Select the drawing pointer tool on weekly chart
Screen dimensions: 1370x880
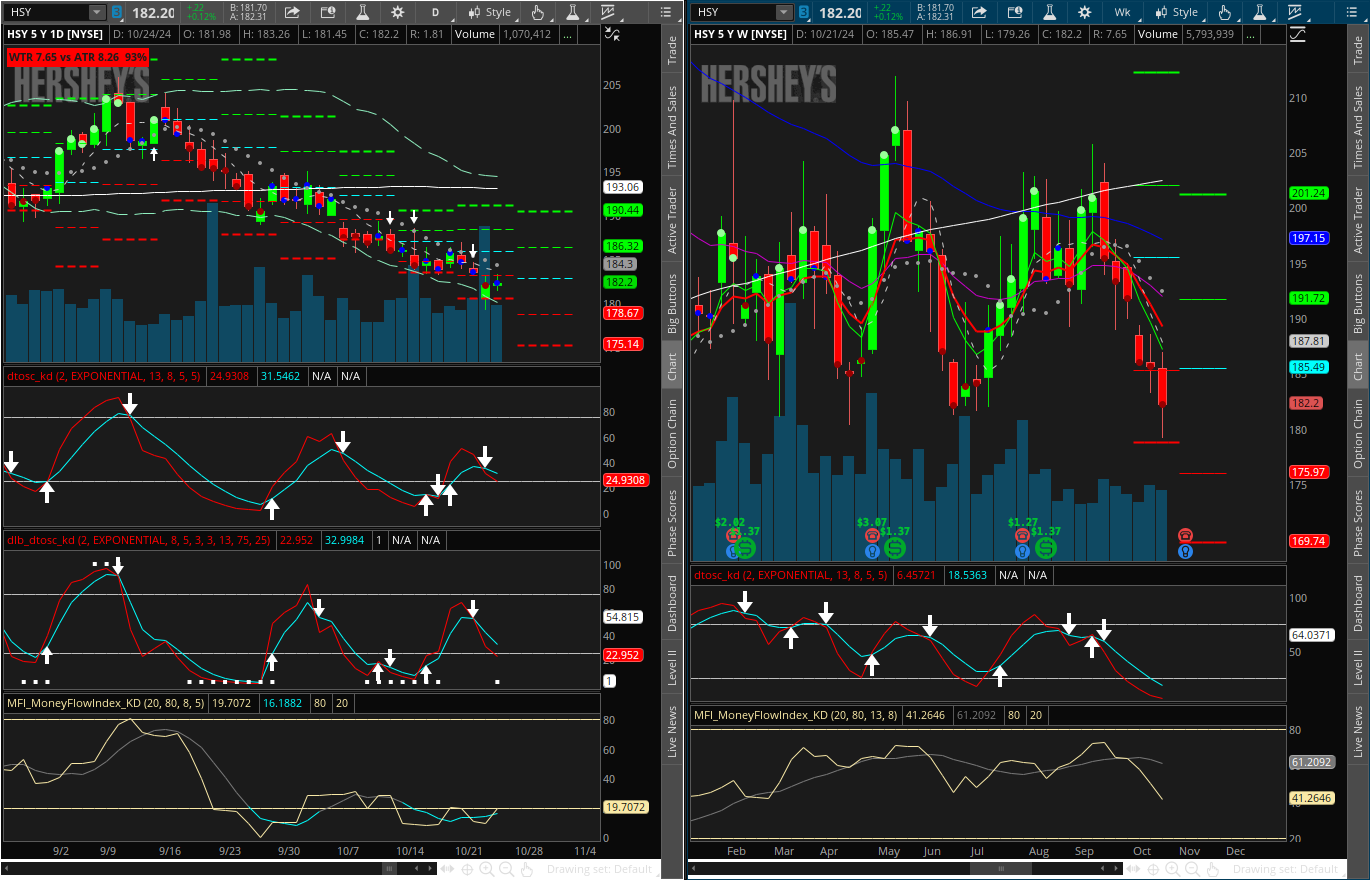click(x=1224, y=12)
